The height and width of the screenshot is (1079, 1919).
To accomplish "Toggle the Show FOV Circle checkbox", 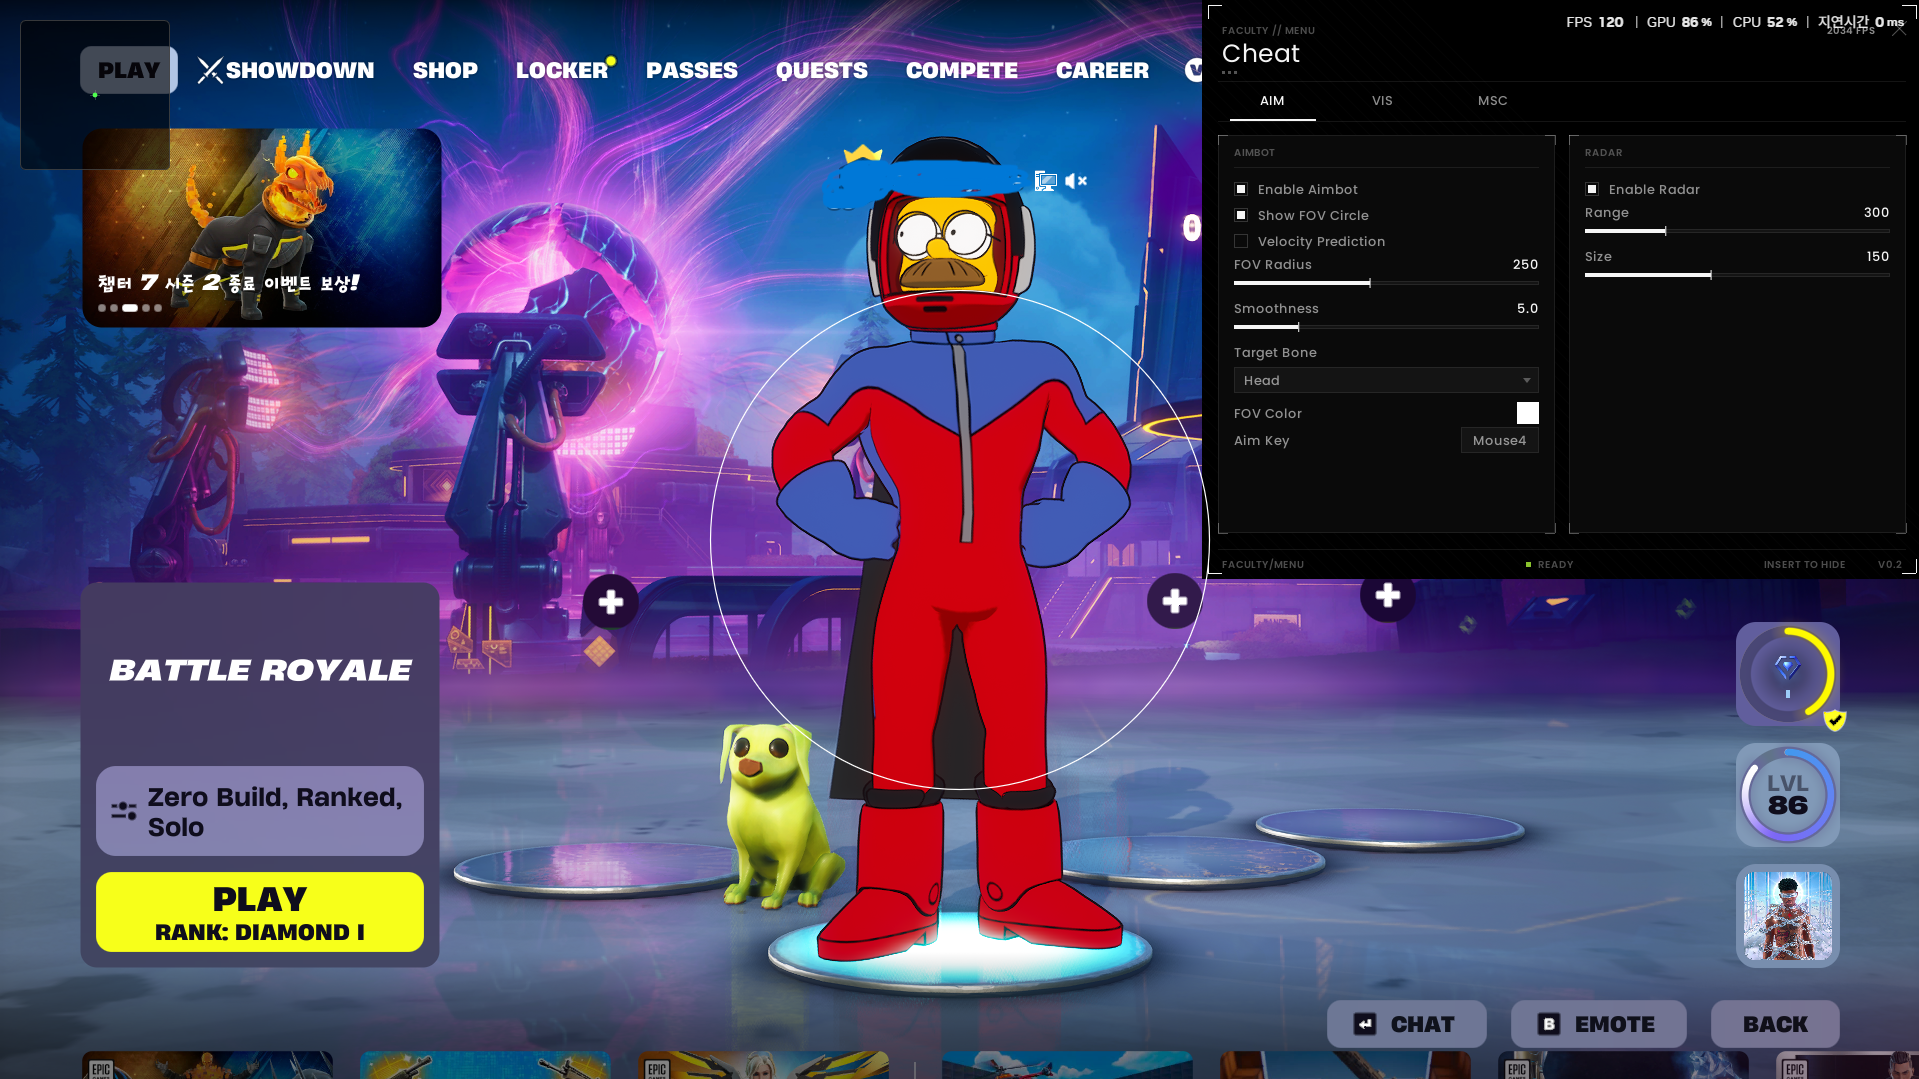I will point(1241,215).
